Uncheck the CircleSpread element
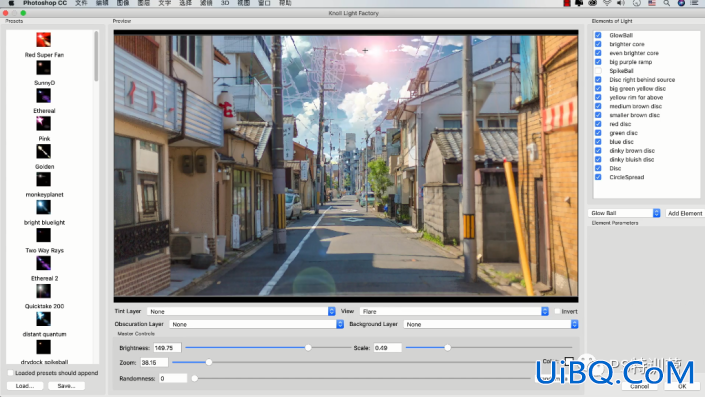Image resolution: width=705 pixels, height=397 pixels. (598, 177)
